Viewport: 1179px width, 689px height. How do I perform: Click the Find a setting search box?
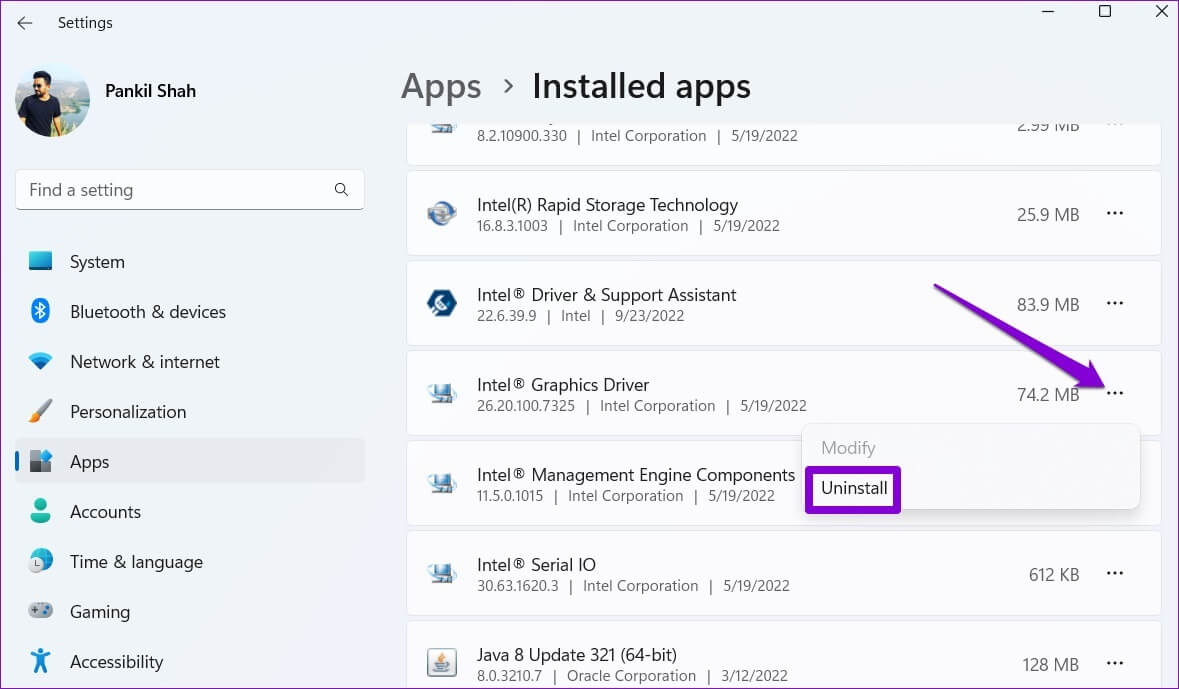coord(189,190)
